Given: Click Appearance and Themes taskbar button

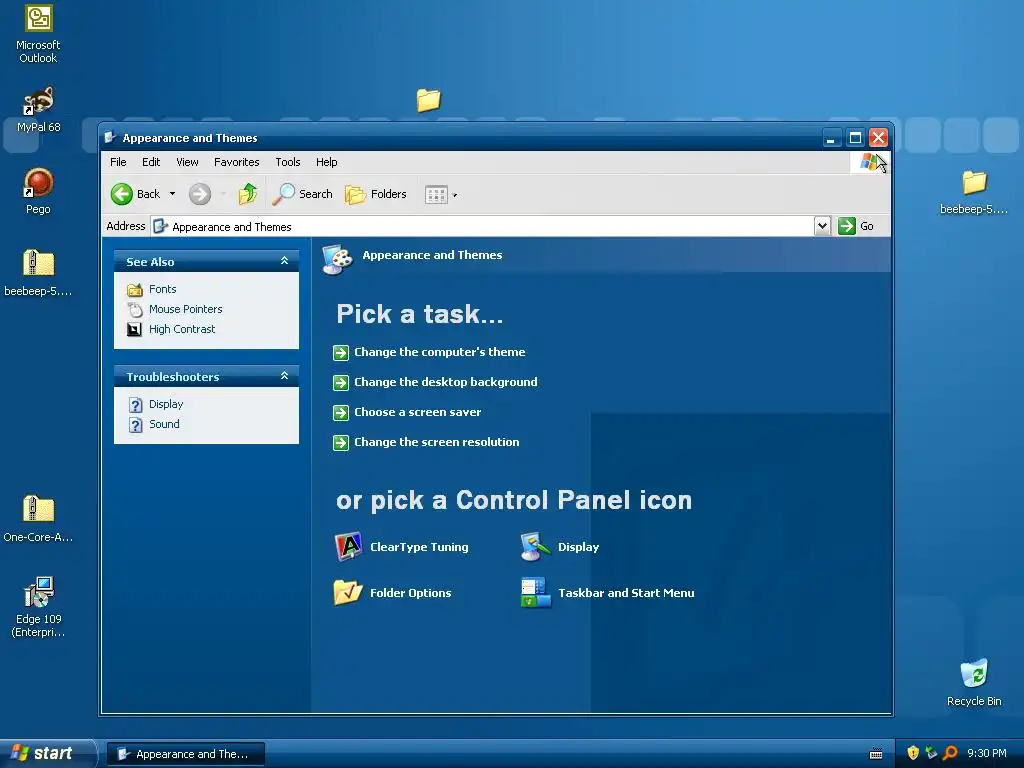Looking at the screenshot, I should tap(185, 754).
